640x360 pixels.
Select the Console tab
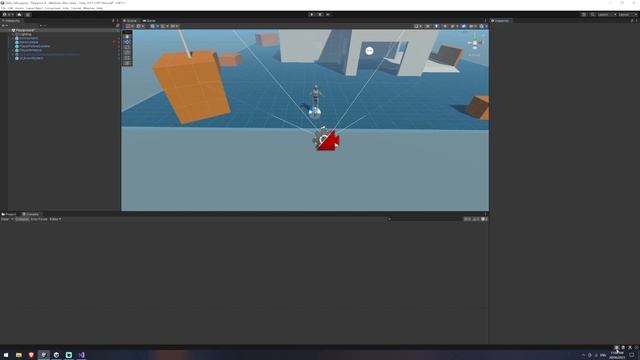(x=30, y=214)
